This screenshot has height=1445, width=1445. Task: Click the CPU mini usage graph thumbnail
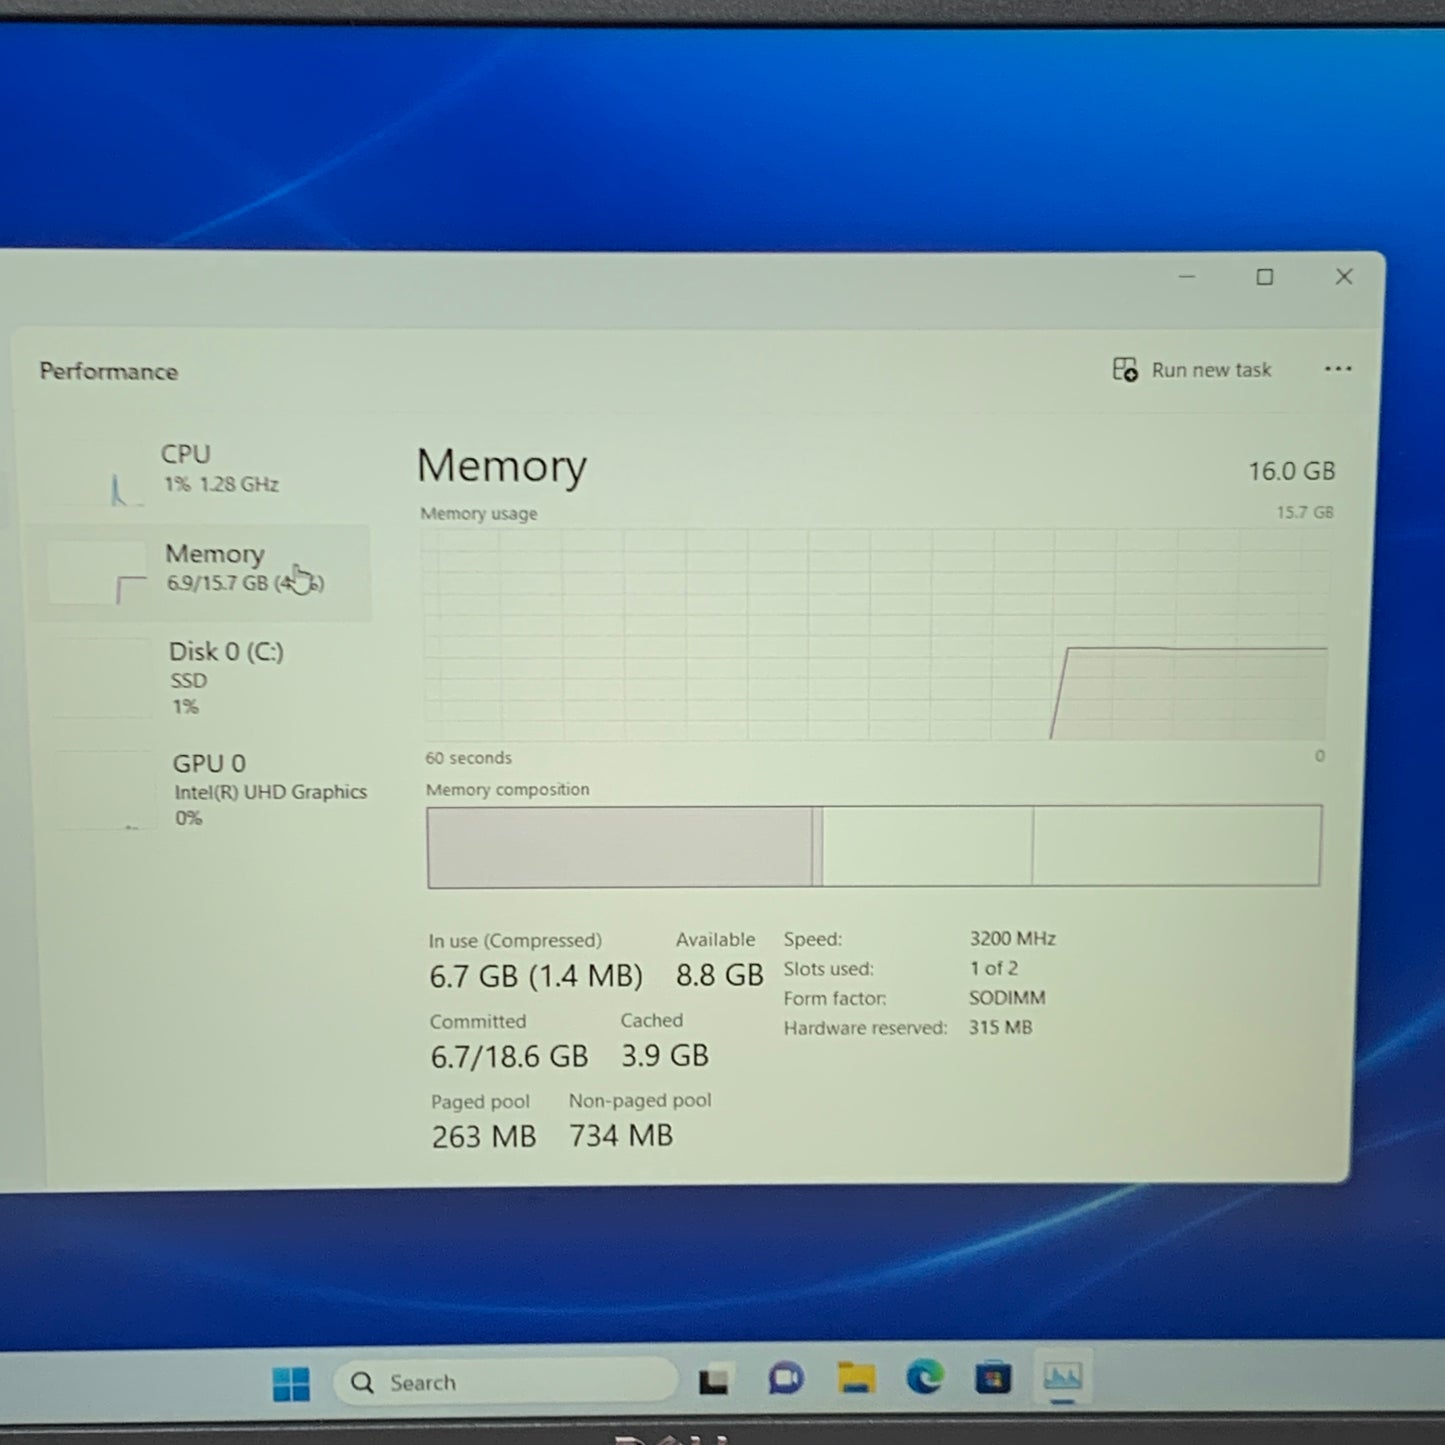(x=96, y=473)
